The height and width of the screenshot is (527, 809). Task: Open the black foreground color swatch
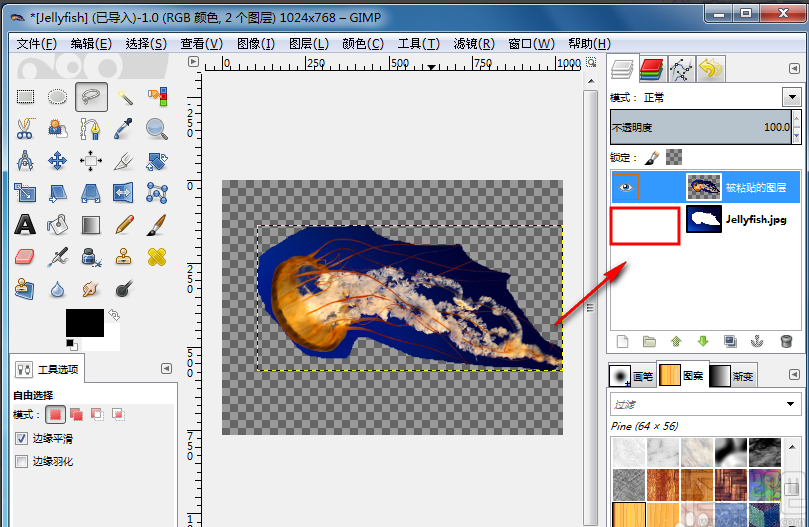85,323
